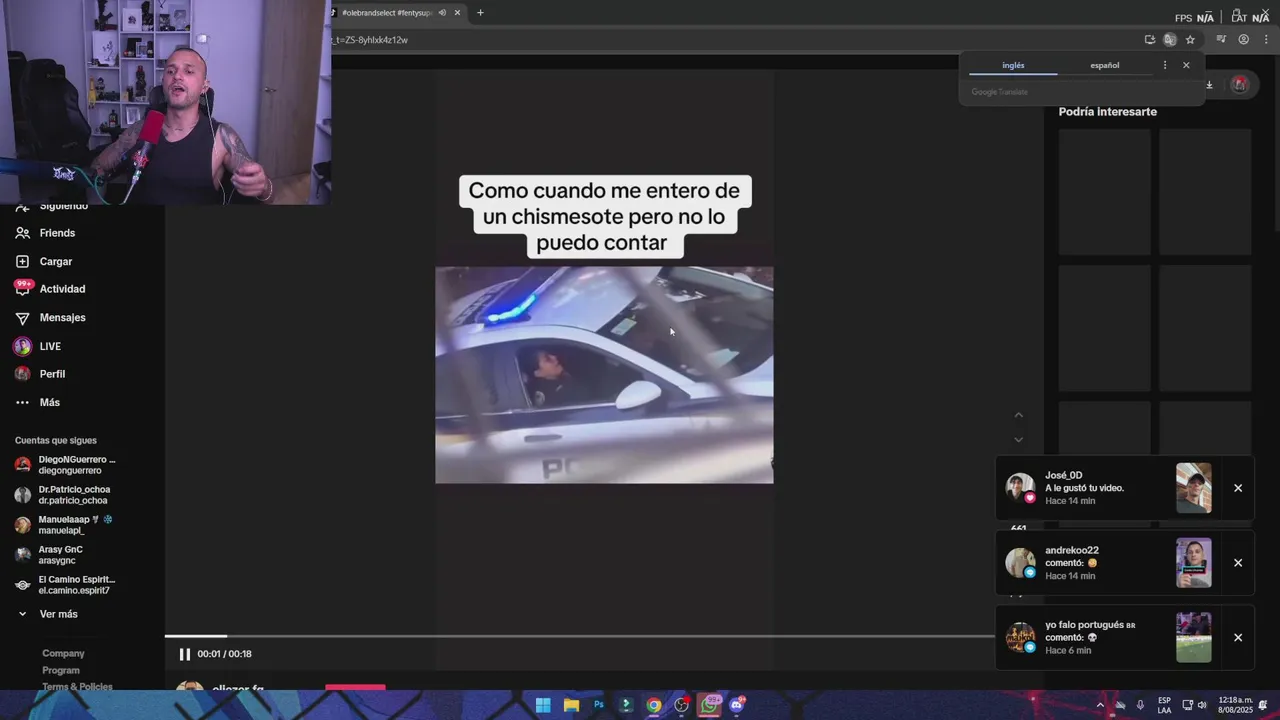Screen dimensions: 1280x720
Task: Select the español tab in Google Translate
Action: tap(1105, 65)
